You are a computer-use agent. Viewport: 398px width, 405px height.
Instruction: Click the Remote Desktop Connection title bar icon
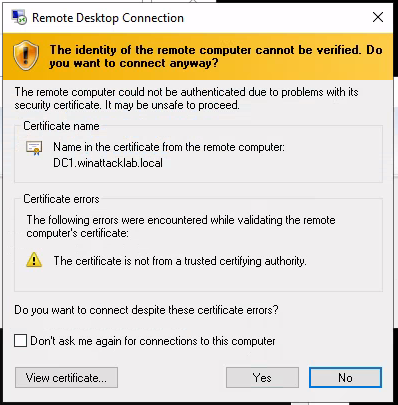(19, 17)
